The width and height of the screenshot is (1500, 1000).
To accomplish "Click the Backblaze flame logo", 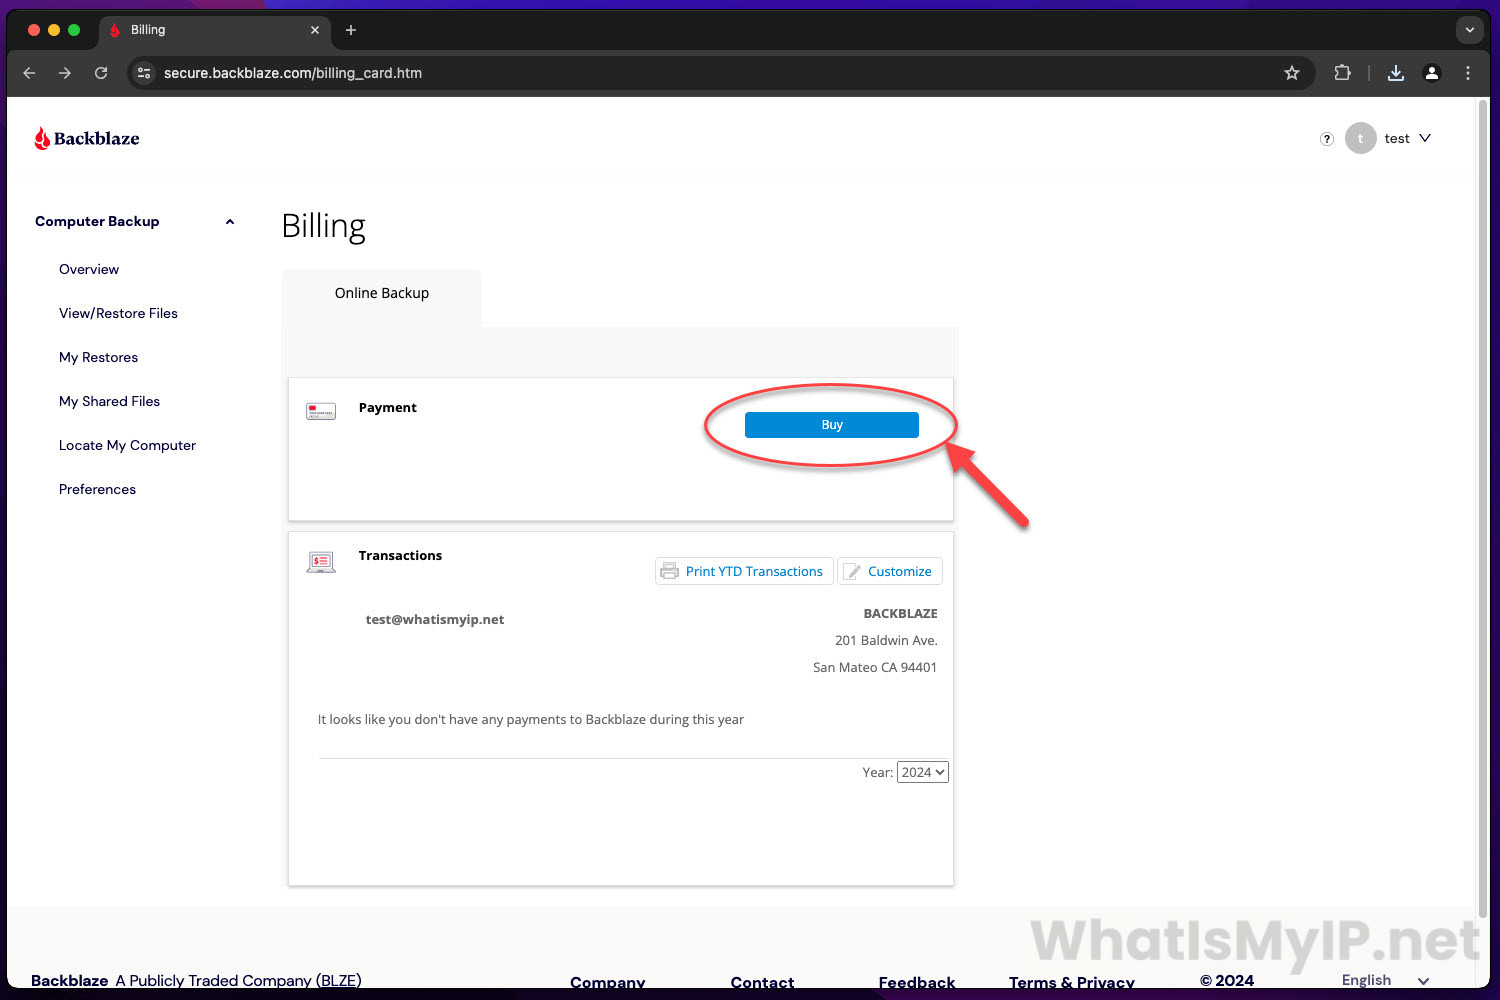I will click(x=42, y=138).
